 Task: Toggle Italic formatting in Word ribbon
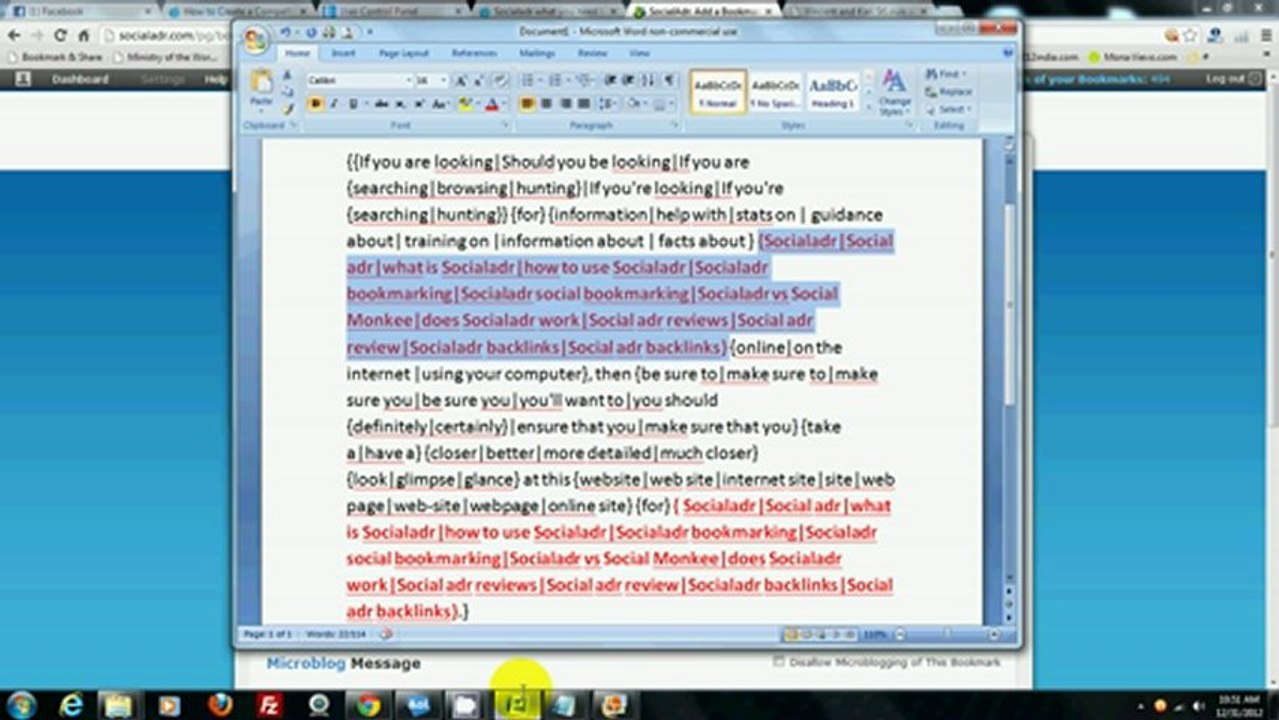(x=334, y=104)
